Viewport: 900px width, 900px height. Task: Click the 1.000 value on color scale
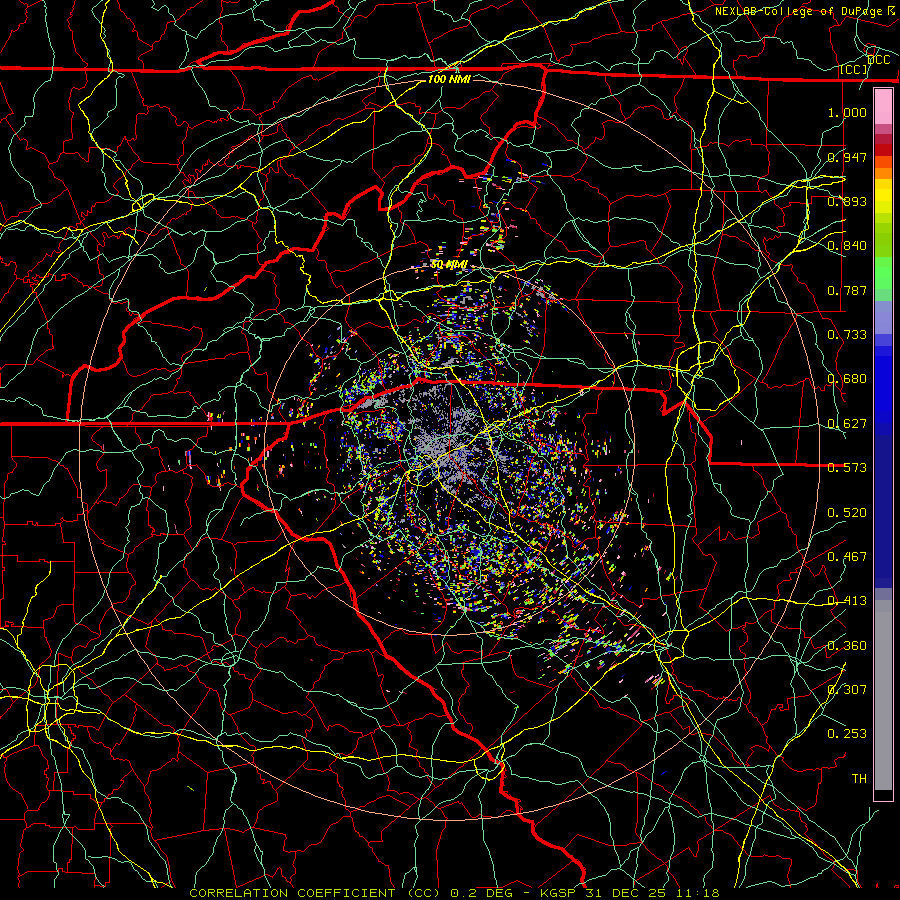pyautogui.click(x=847, y=112)
